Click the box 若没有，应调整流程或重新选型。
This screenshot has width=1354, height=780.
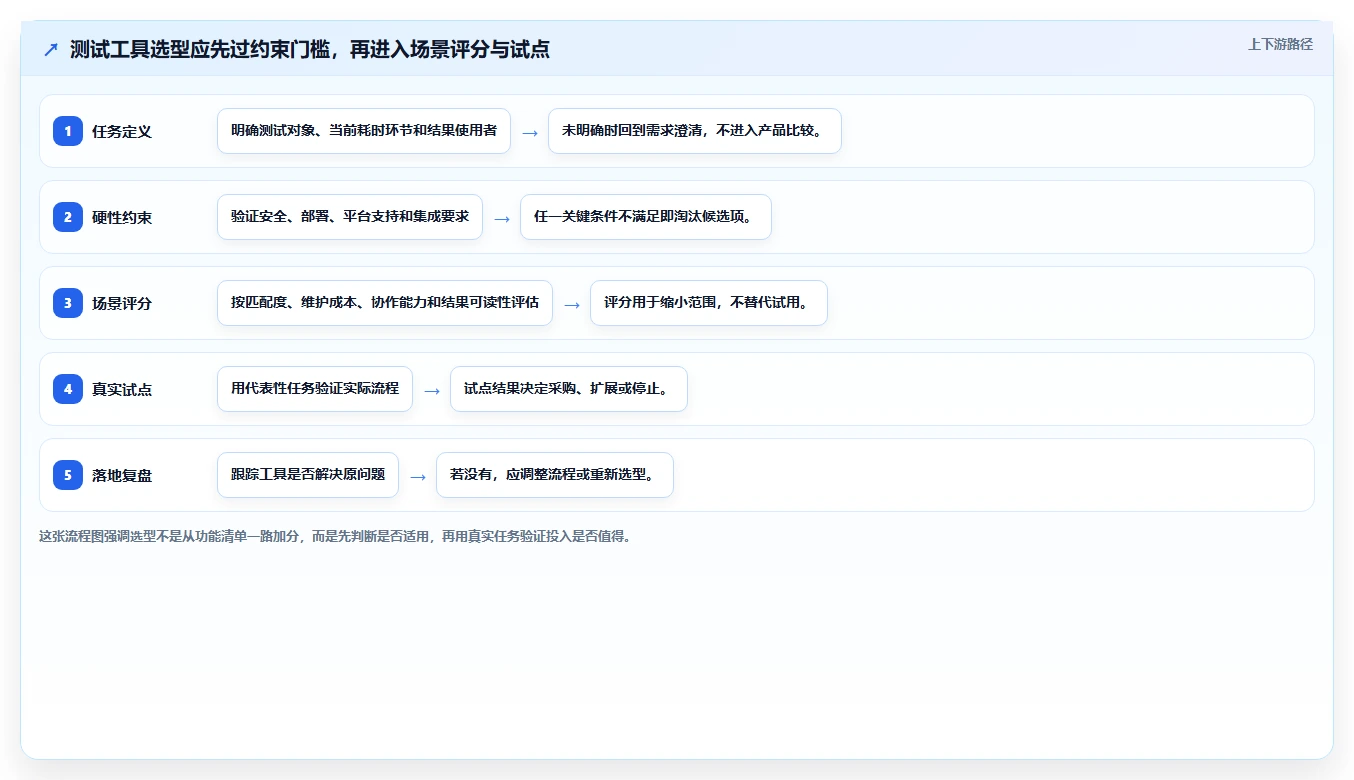[555, 475]
